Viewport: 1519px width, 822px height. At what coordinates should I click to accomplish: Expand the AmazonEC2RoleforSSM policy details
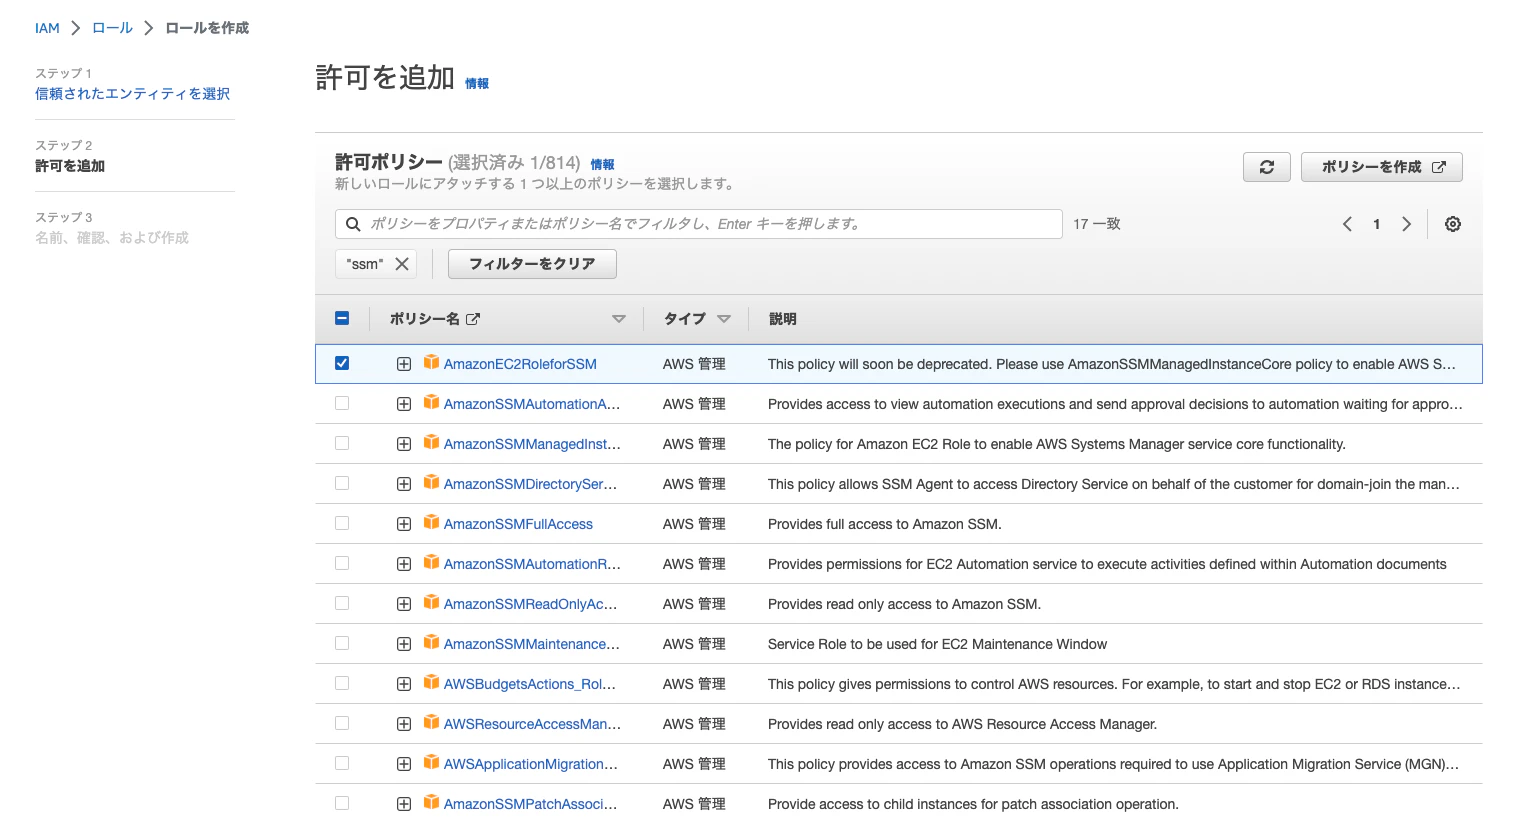click(x=404, y=364)
